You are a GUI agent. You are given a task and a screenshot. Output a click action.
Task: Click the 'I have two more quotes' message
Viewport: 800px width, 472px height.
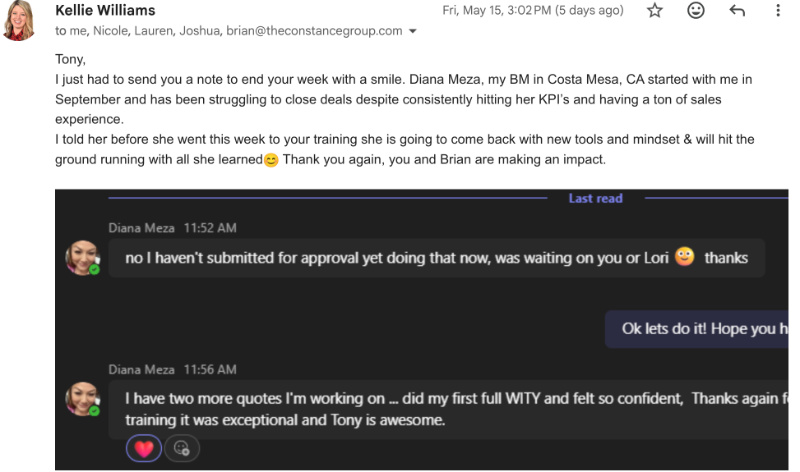448,409
